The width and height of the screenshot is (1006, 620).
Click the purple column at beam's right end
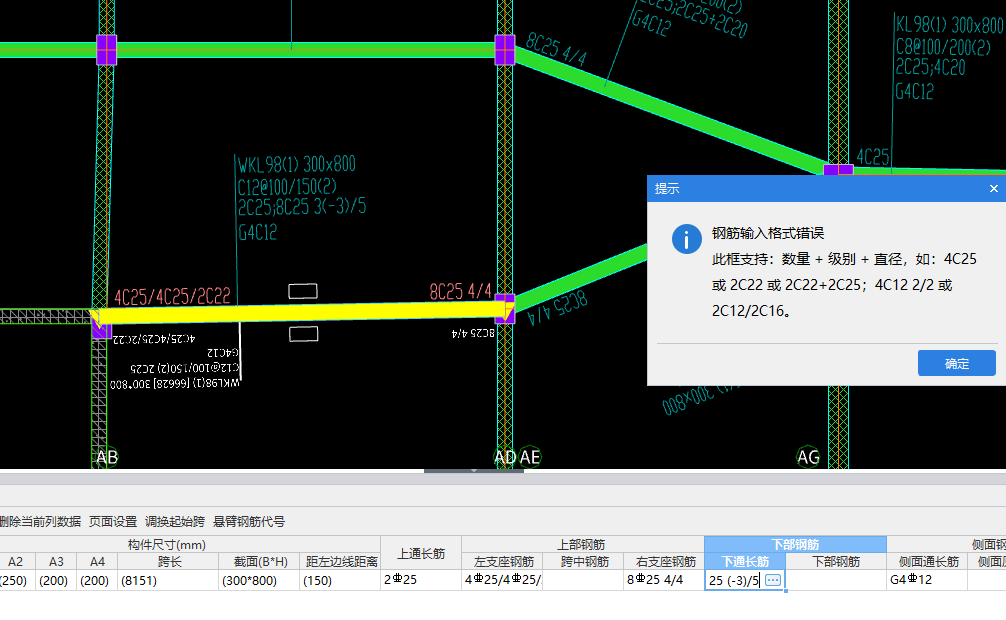[x=505, y=309]
